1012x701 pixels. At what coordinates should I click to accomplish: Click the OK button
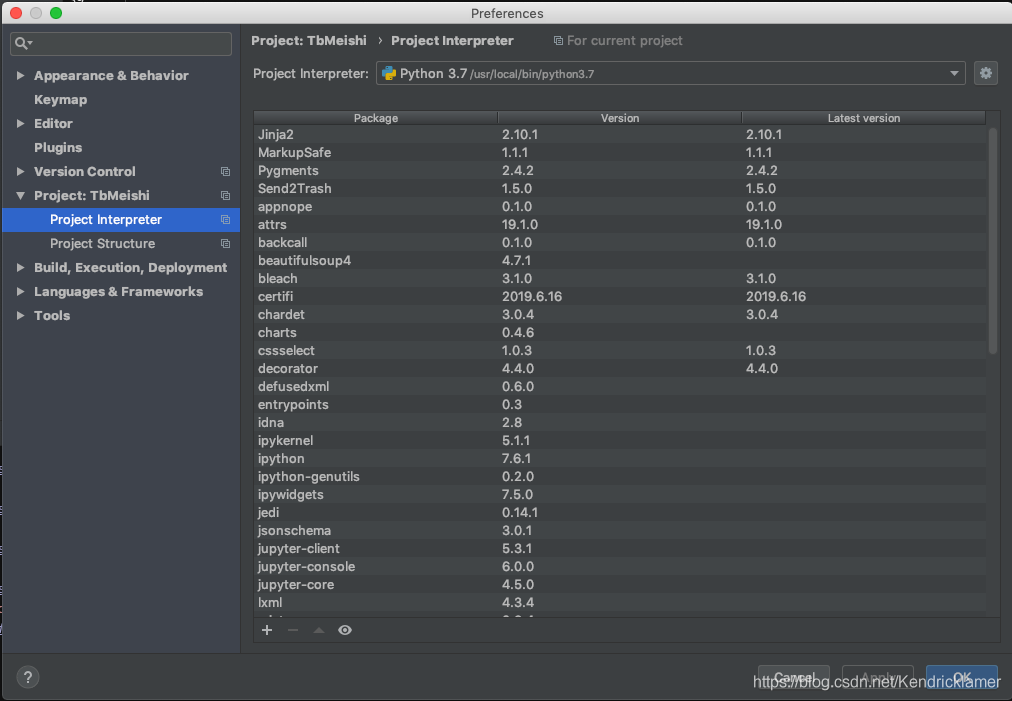(961, 677)
